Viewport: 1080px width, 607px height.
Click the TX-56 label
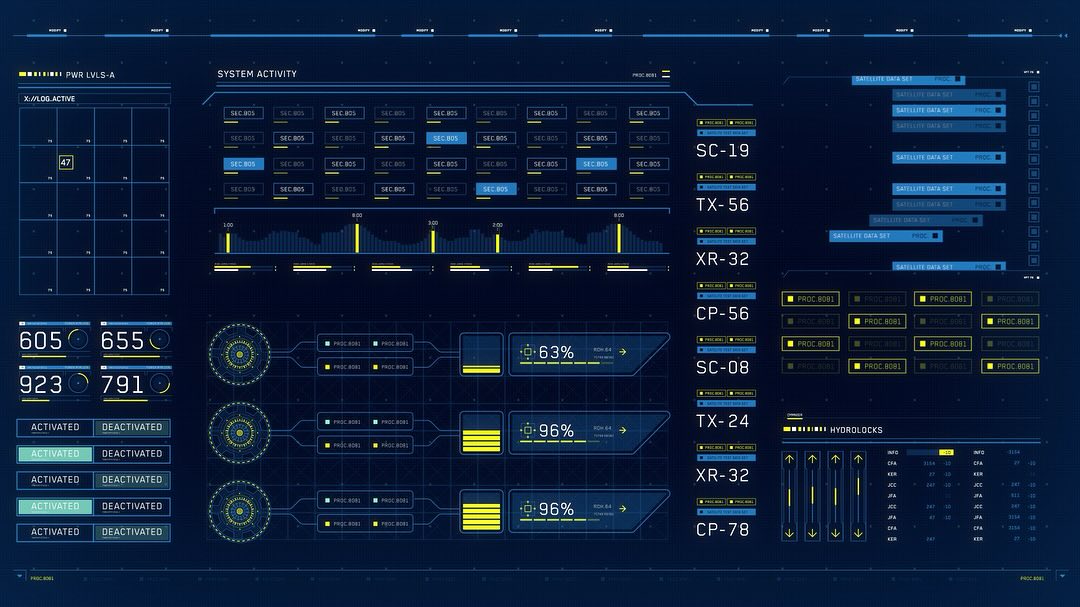723,205
